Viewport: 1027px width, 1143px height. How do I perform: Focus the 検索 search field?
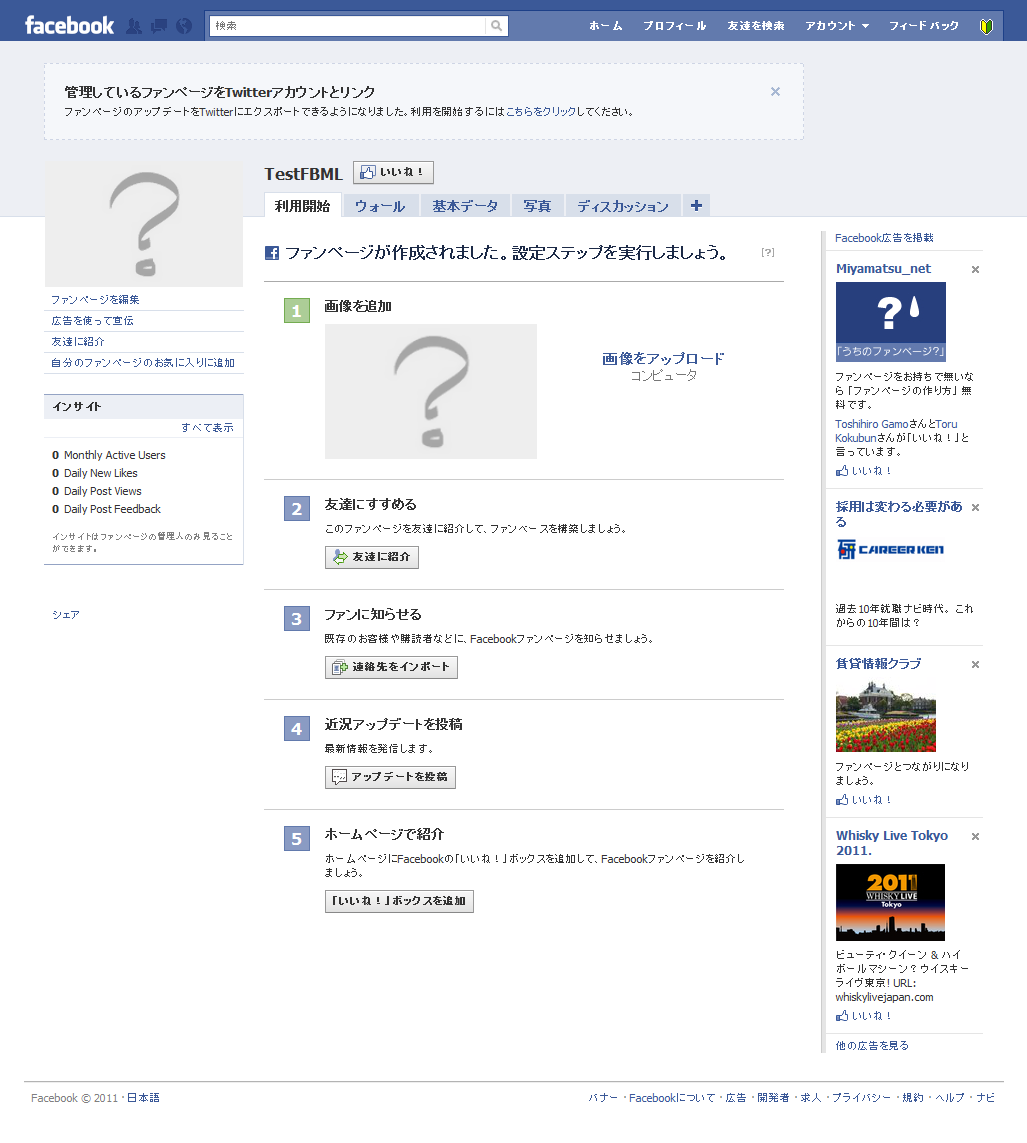pos(348,26)
